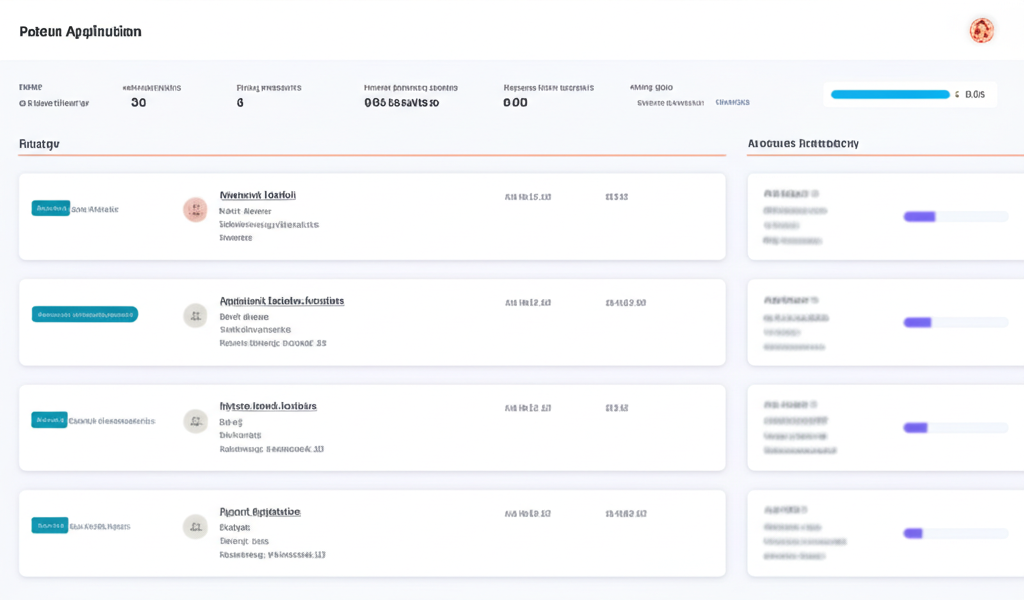
Task: Click the grey avatar beside "fnlyste.Icowd.Ioxibars"
Action: click(195, 421)
